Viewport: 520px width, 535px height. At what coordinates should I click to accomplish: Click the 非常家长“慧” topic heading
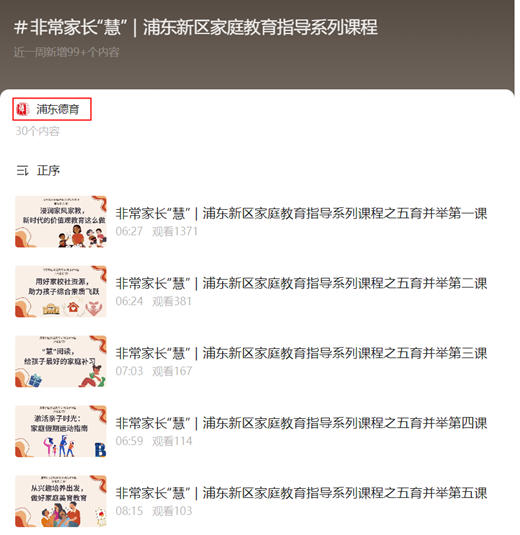click(196, 27)
